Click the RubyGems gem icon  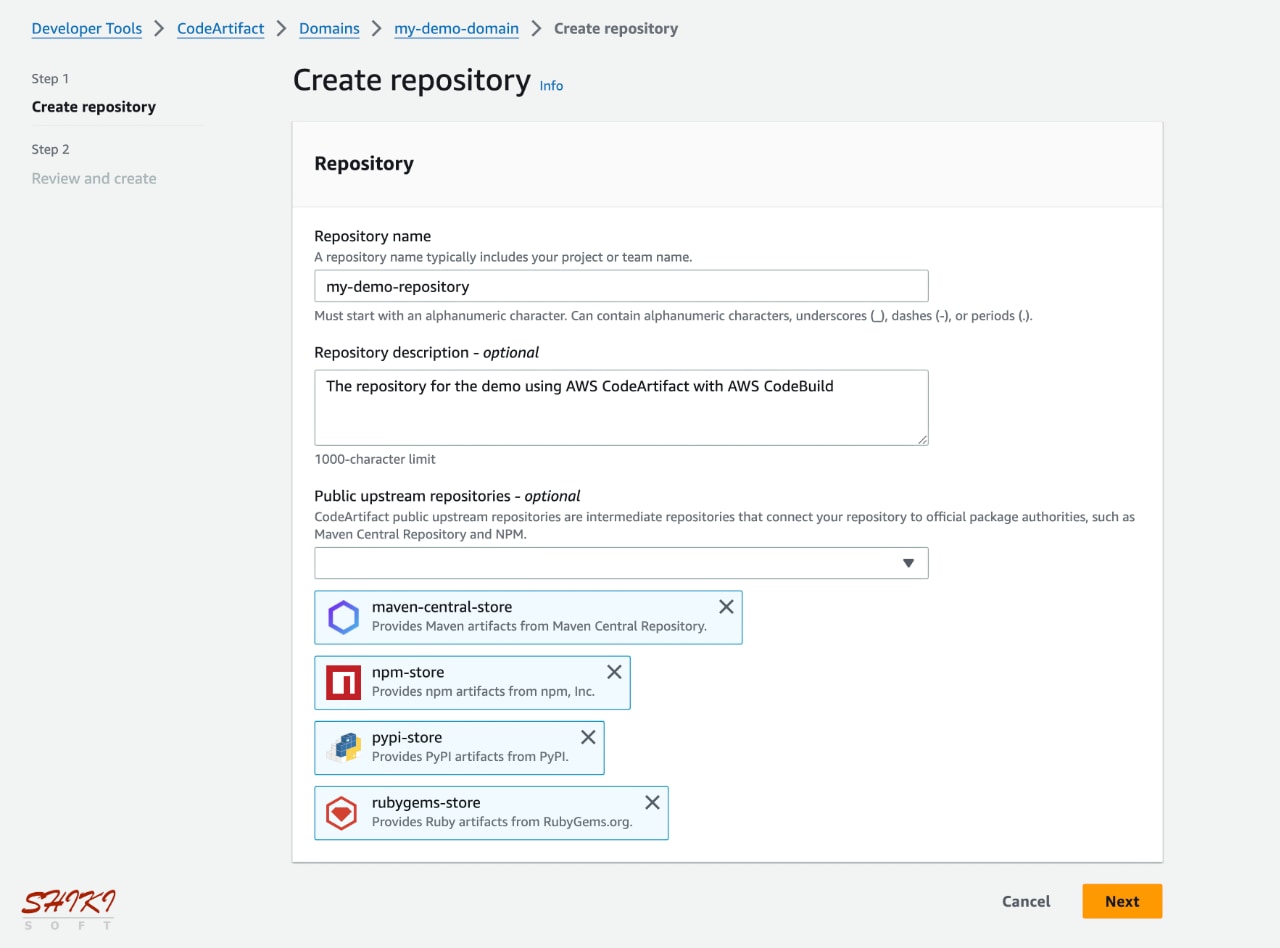(343, 813)
